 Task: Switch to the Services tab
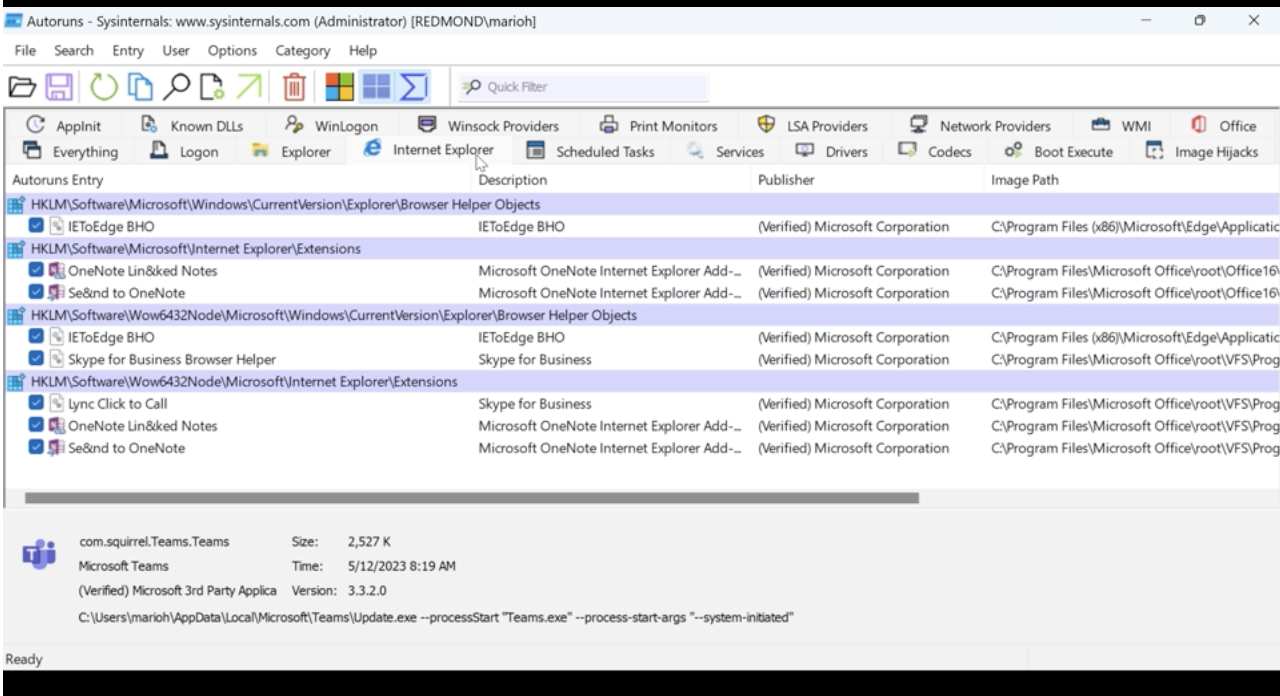click(725, 152)
